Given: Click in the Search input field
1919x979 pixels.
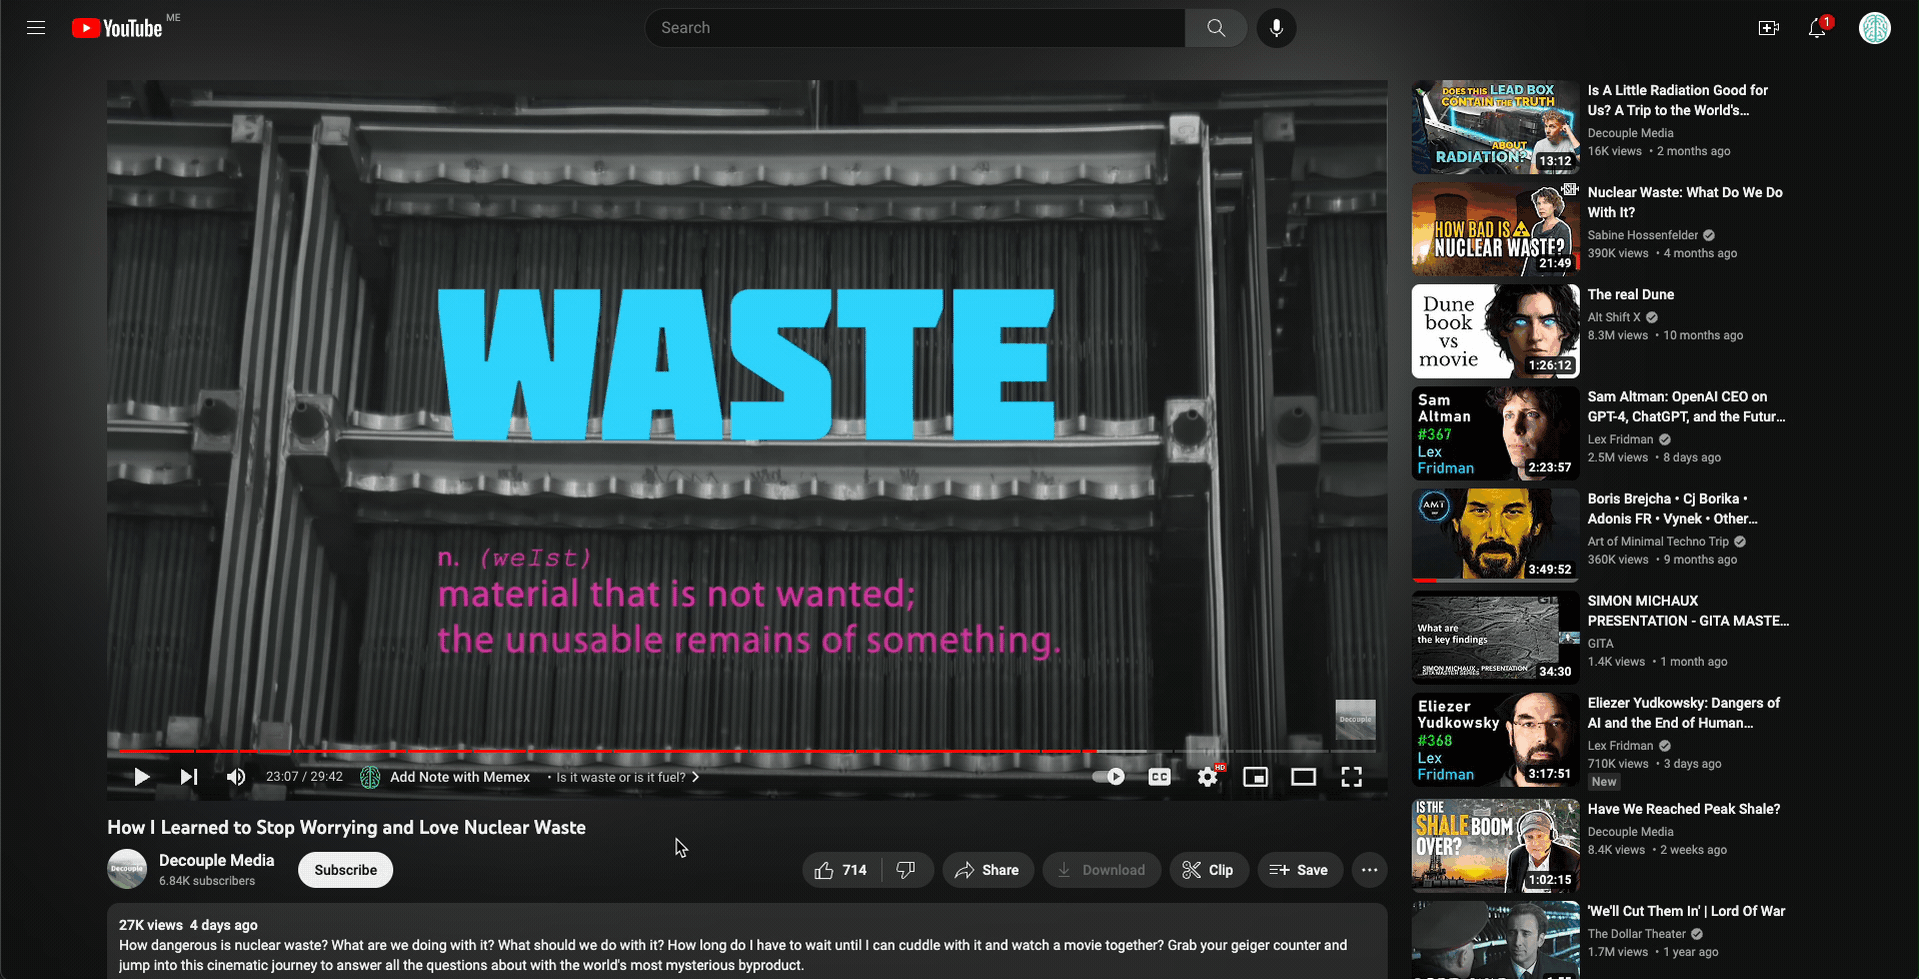Looking at the screenshot, I should pos(915,28).
